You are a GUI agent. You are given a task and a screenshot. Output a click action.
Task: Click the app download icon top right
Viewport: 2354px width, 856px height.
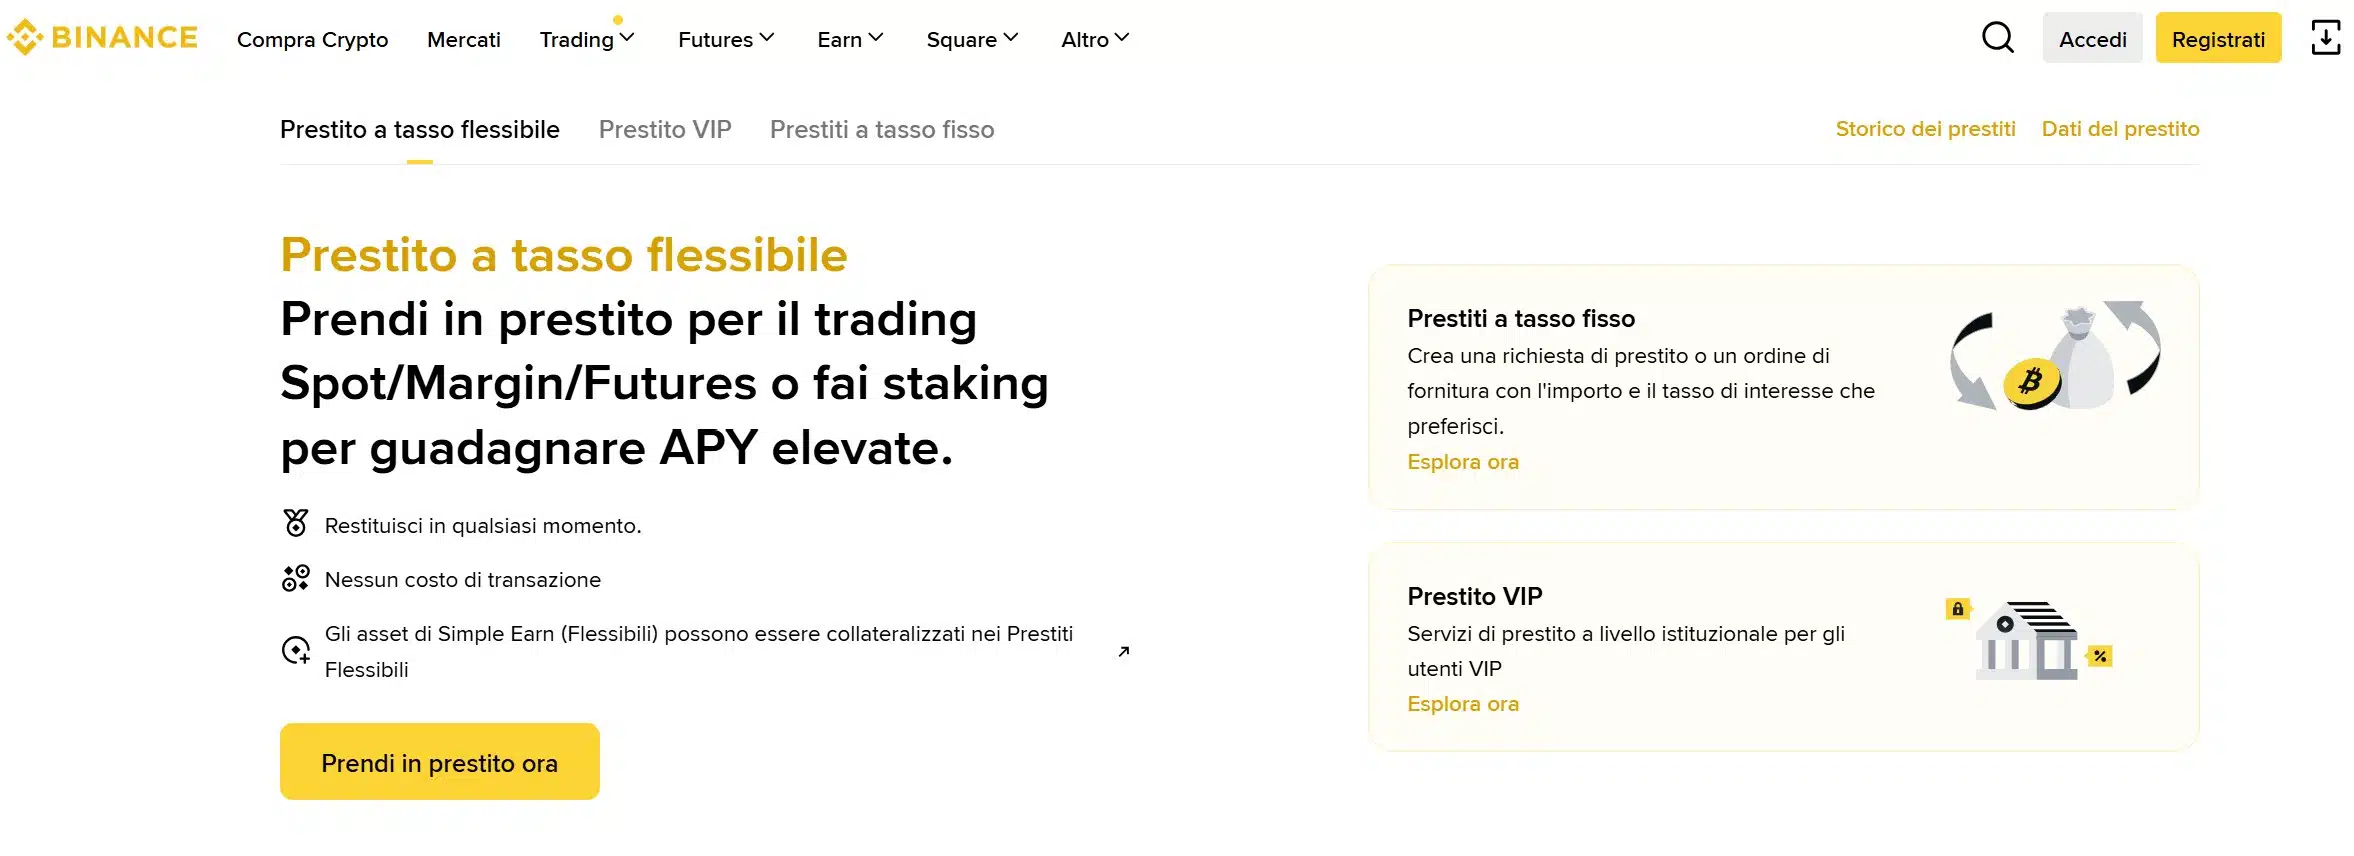[2327, 36]
